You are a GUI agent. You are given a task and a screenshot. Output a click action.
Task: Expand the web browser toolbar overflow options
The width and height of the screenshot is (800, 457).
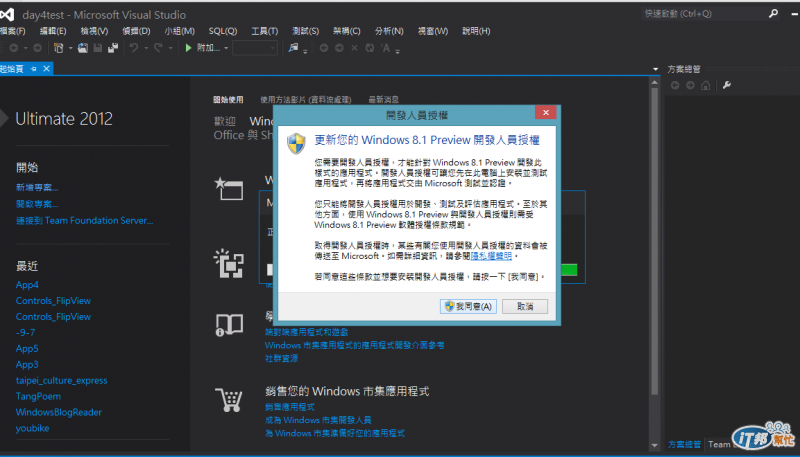(397, 52)
